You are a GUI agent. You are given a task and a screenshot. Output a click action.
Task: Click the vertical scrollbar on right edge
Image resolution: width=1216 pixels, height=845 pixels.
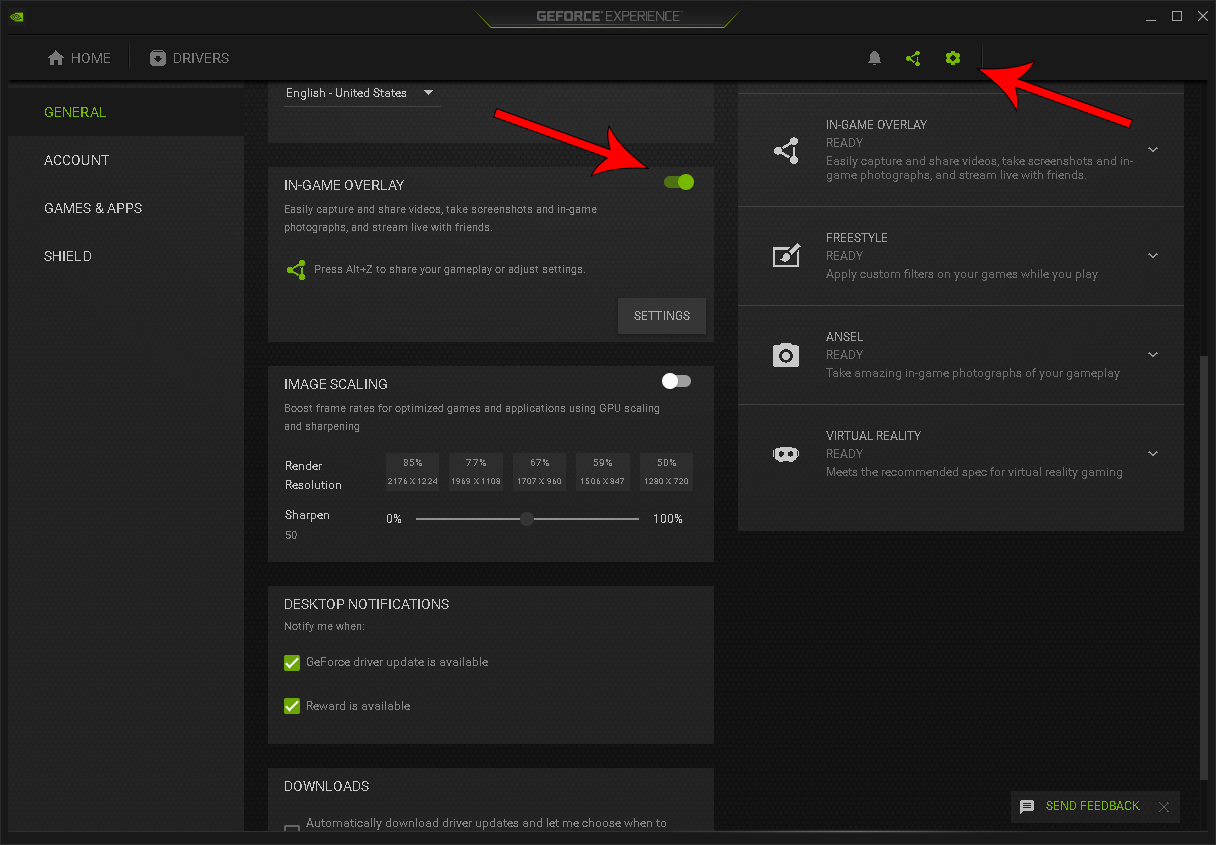[x=1204, y=567]
